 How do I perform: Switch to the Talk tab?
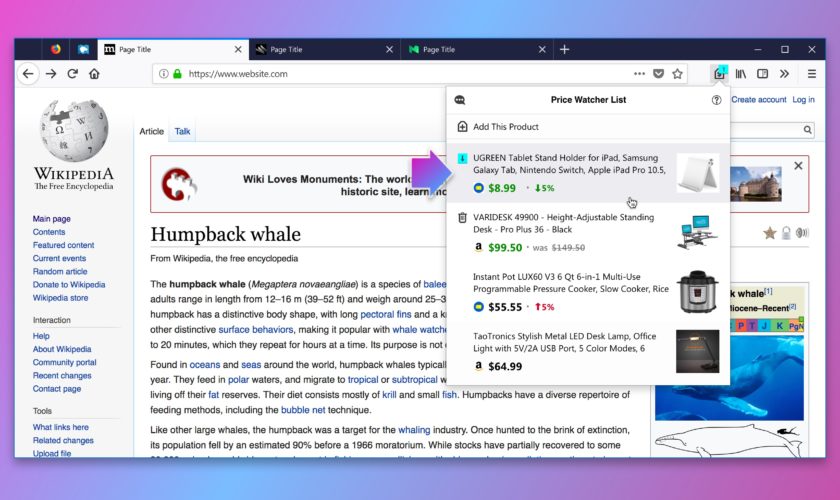point(183,131)
